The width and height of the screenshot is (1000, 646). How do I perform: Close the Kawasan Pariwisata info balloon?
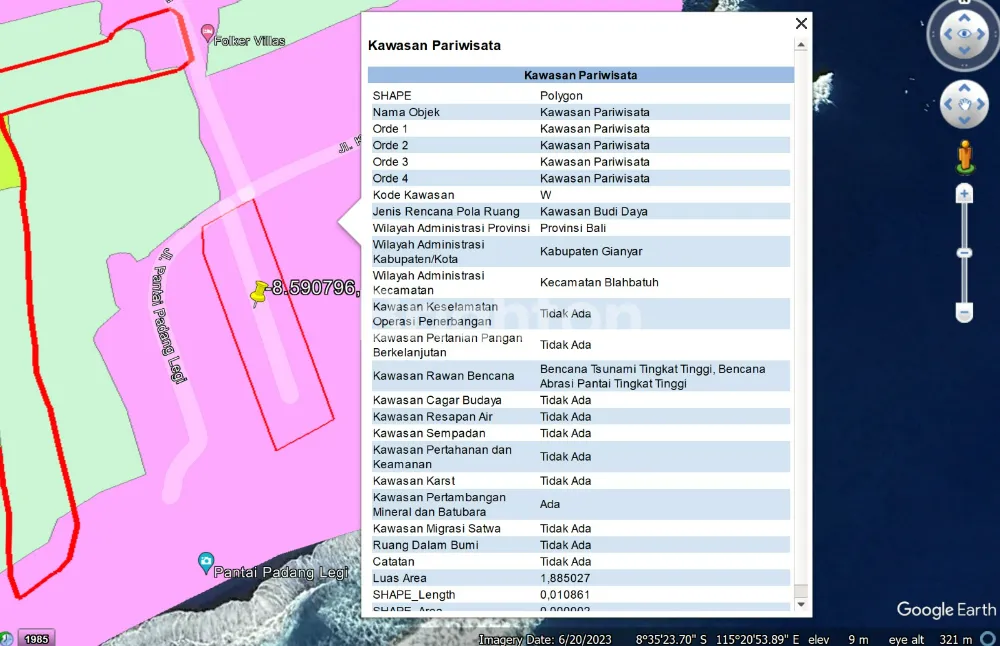coord(801,23)
